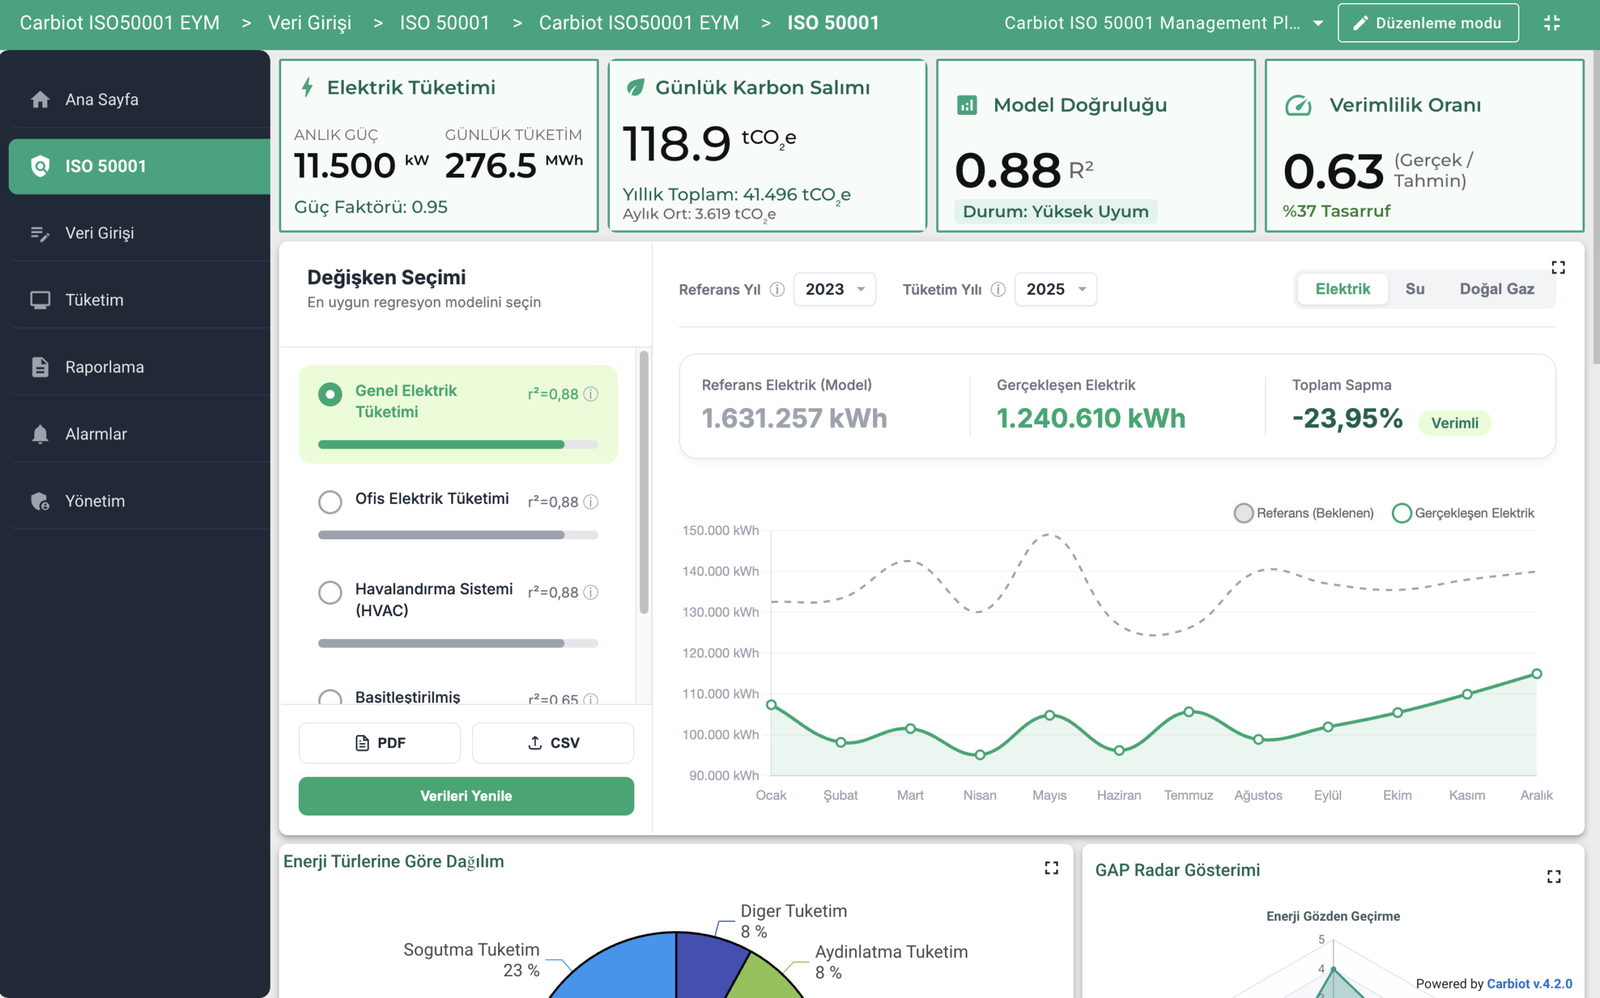Image resolution: width=1600 pixels, height=998 pixels.
Task: Click the Ana Sayfa home icon
Action: pos(40,100)
